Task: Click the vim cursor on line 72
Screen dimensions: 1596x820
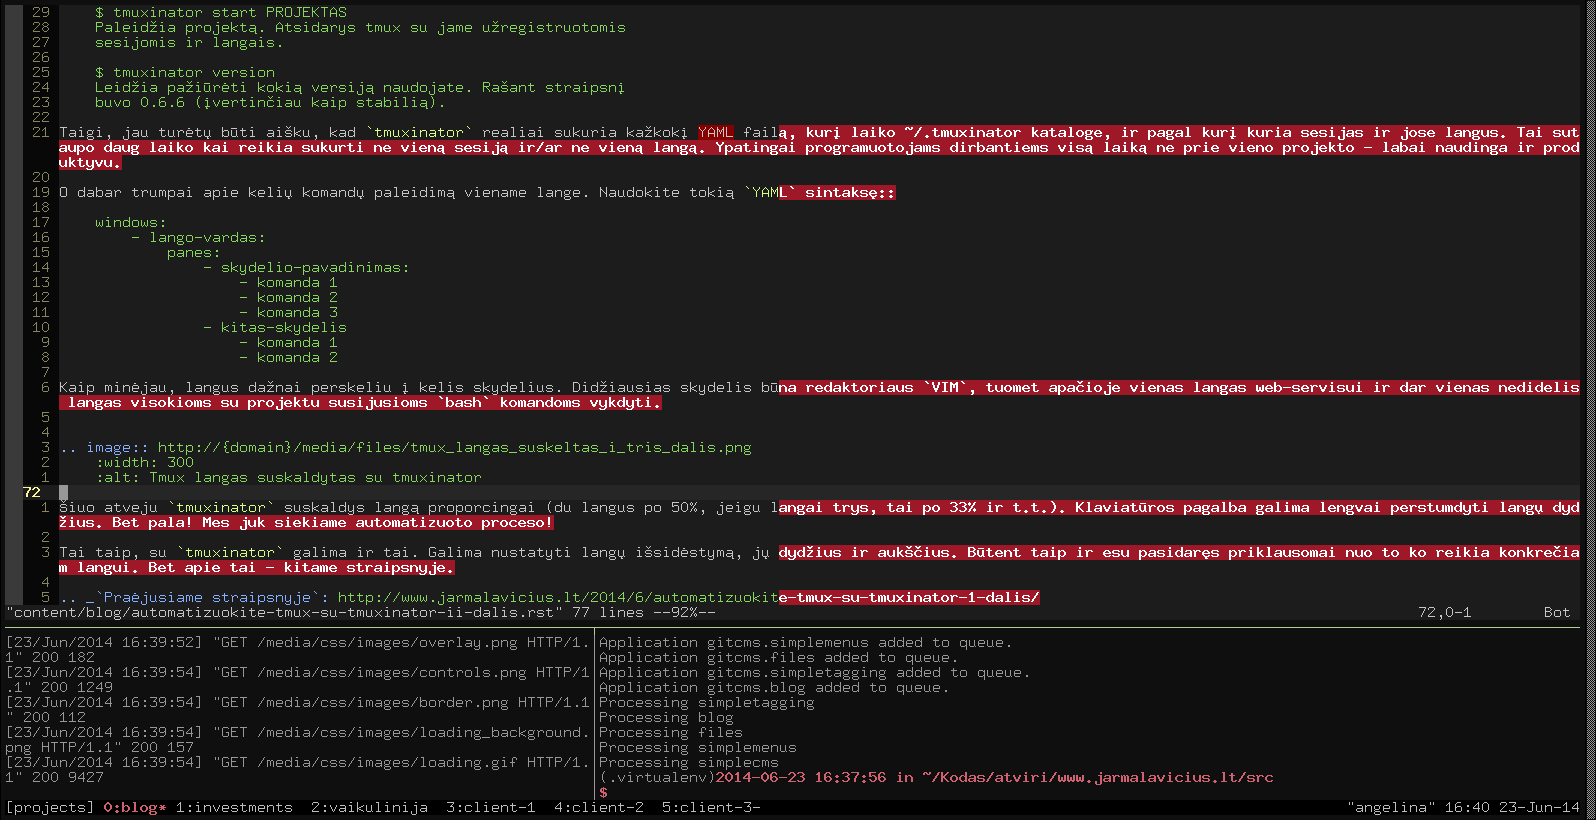Action: 63,492
